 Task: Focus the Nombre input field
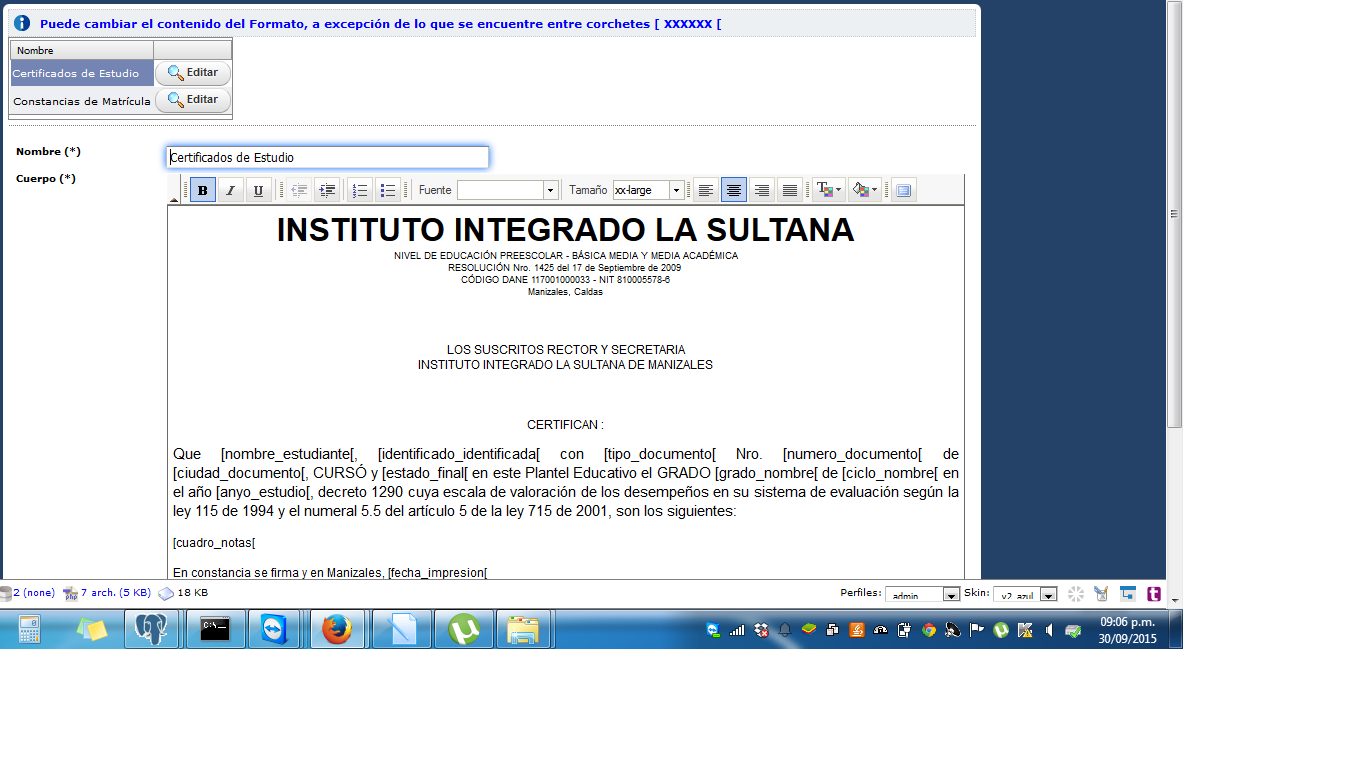327,157
